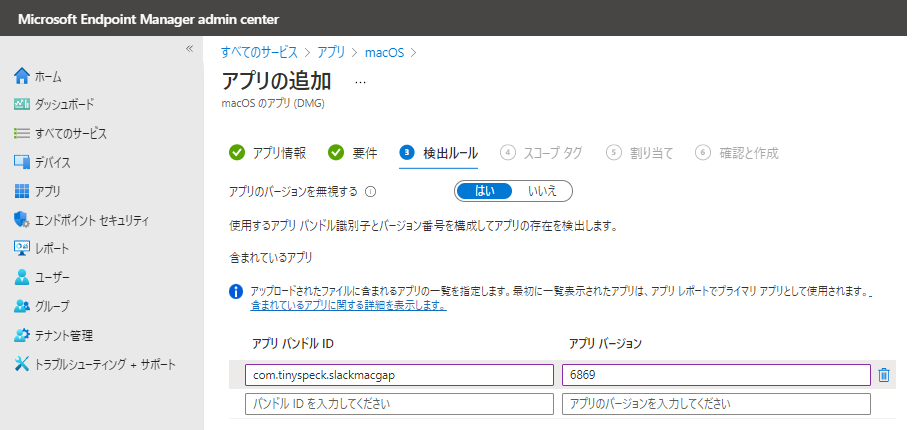Set ignore app version to いいえ
Image resolution: width=913 pixels, height=430 pixels.
542,191
